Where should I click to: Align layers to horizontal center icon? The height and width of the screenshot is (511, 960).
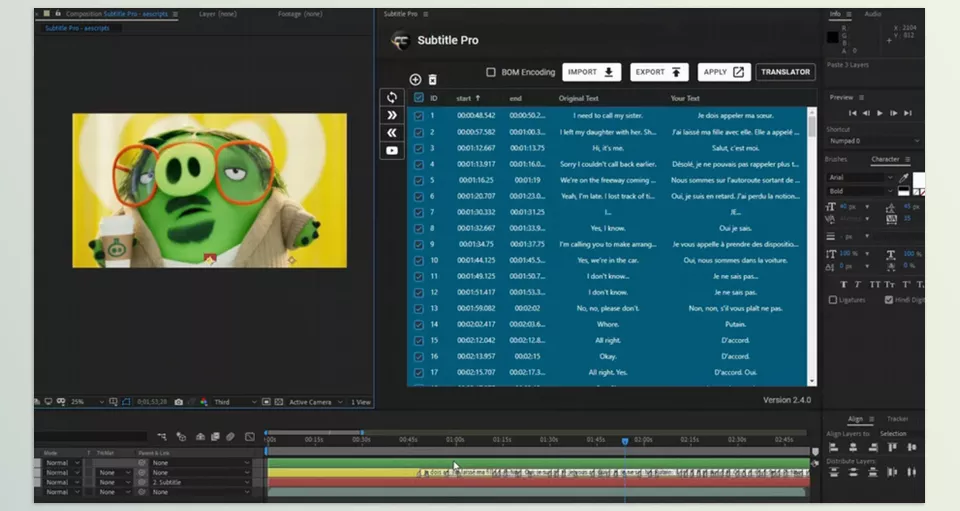click(x=853, y=447)
